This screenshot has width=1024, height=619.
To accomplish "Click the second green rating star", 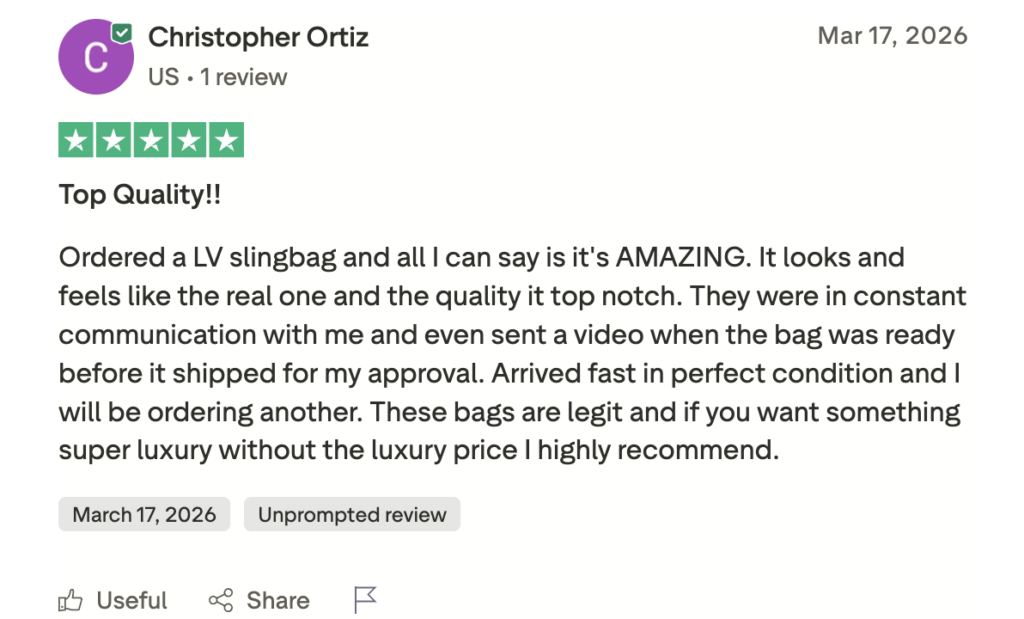I will (113, 141).
